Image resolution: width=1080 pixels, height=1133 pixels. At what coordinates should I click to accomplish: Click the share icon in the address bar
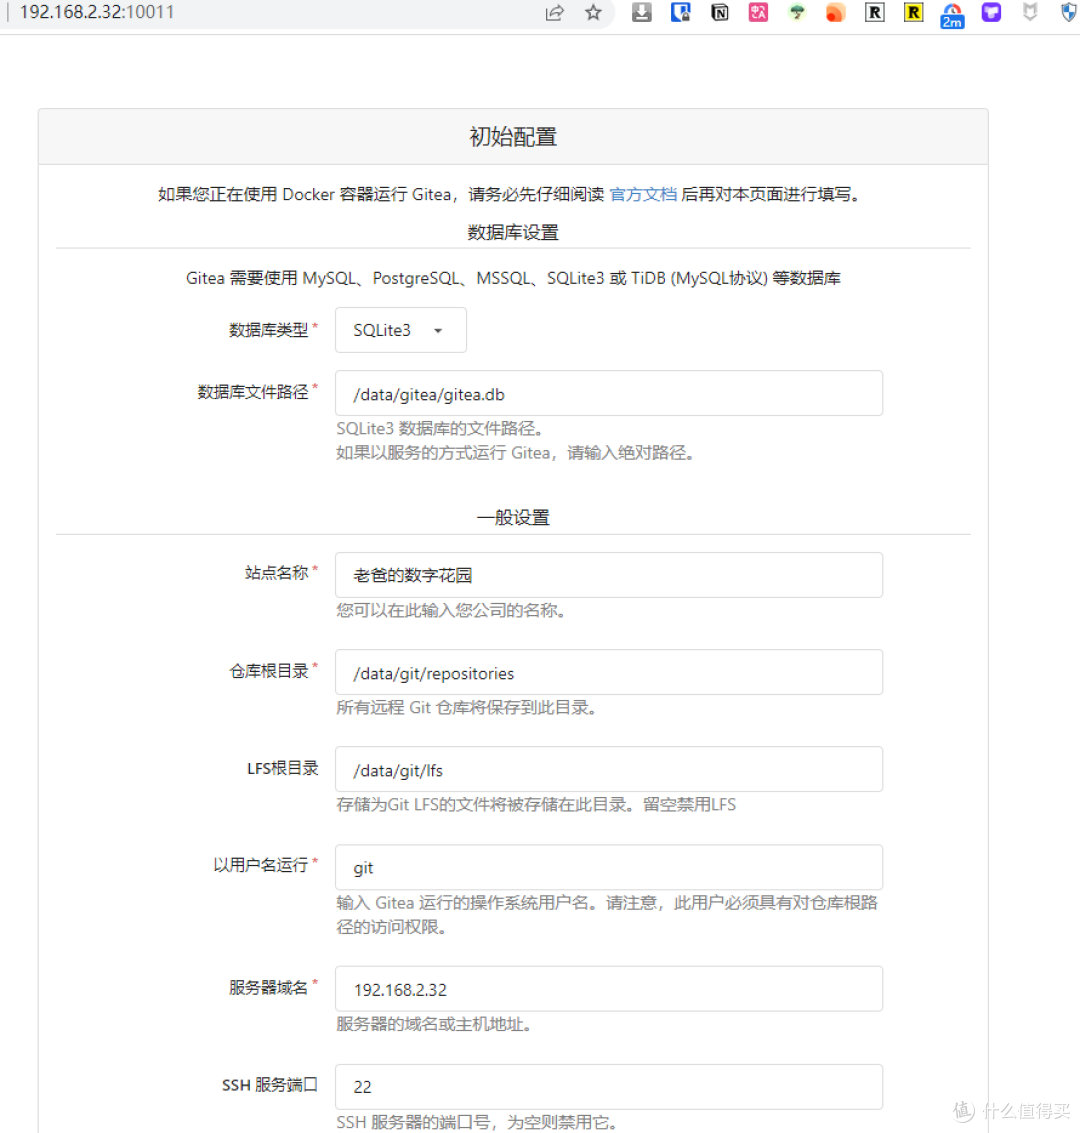click(554, 13)
